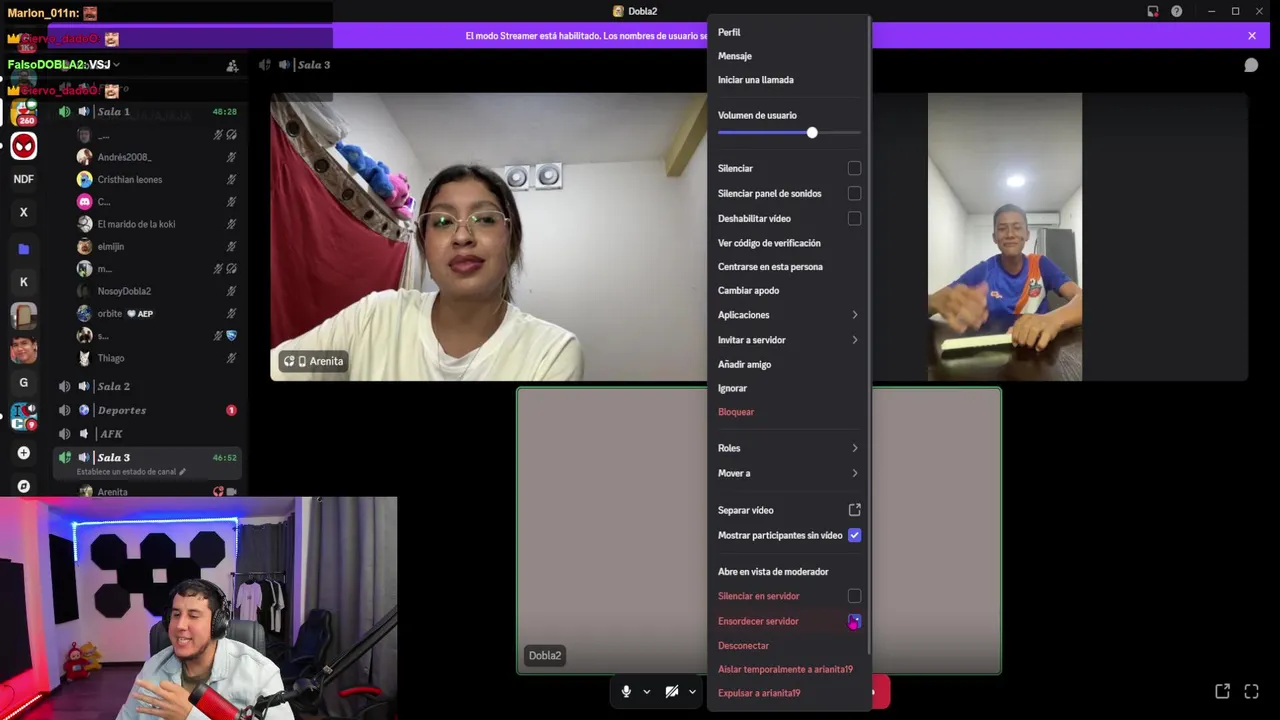Click the Separar vídeo pop-out icon

pyautogui.click(x=854, y=510)
